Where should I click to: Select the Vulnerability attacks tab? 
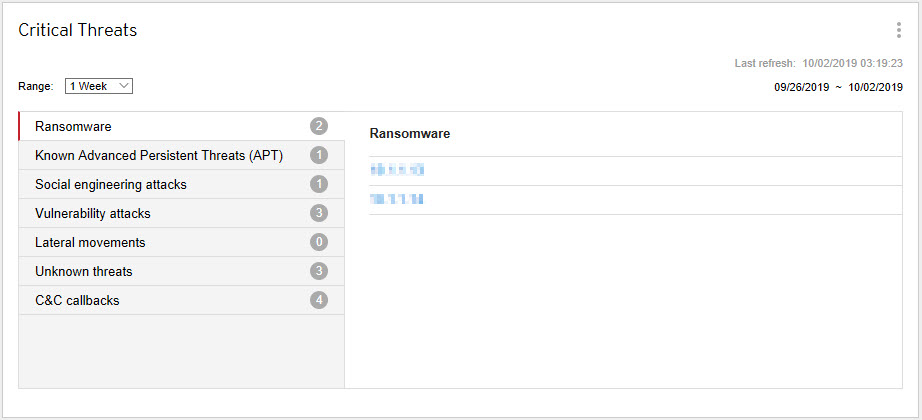pos(92,213)
